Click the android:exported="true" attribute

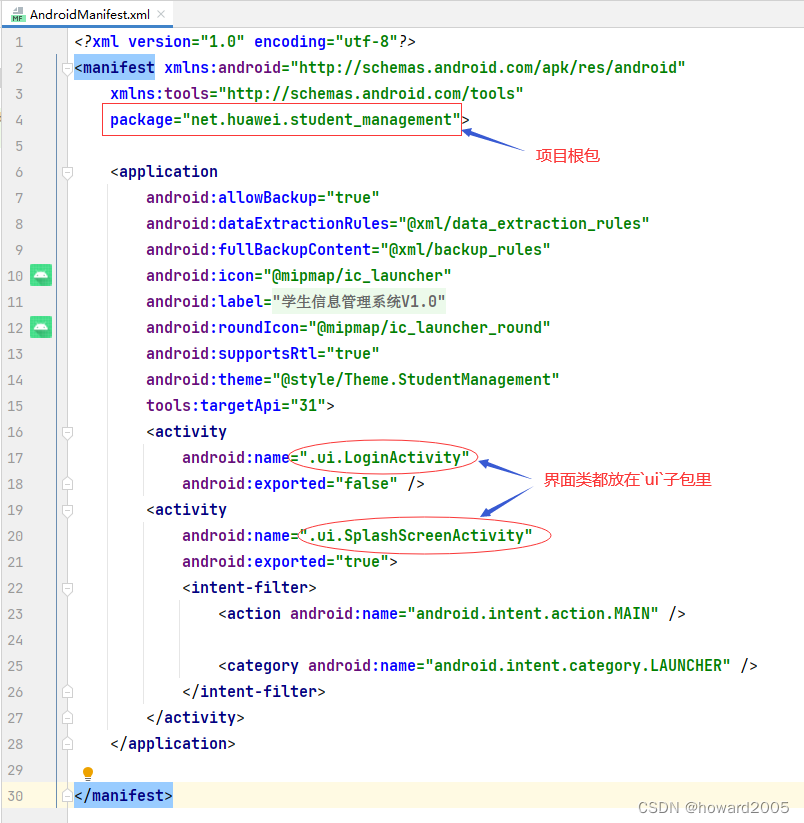click(285, 562)
